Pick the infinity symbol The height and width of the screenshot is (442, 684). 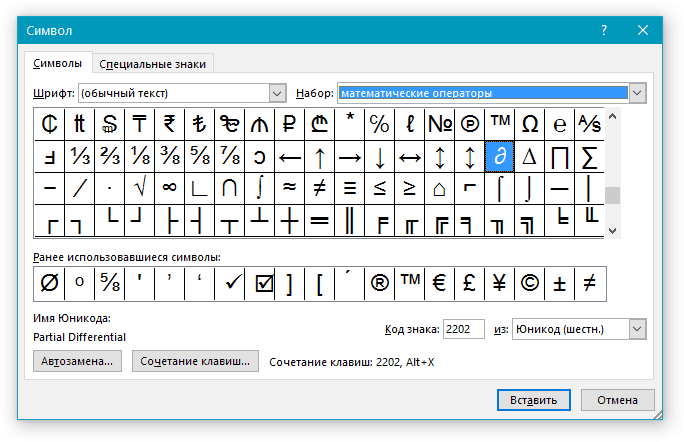(x=169, y=188)
